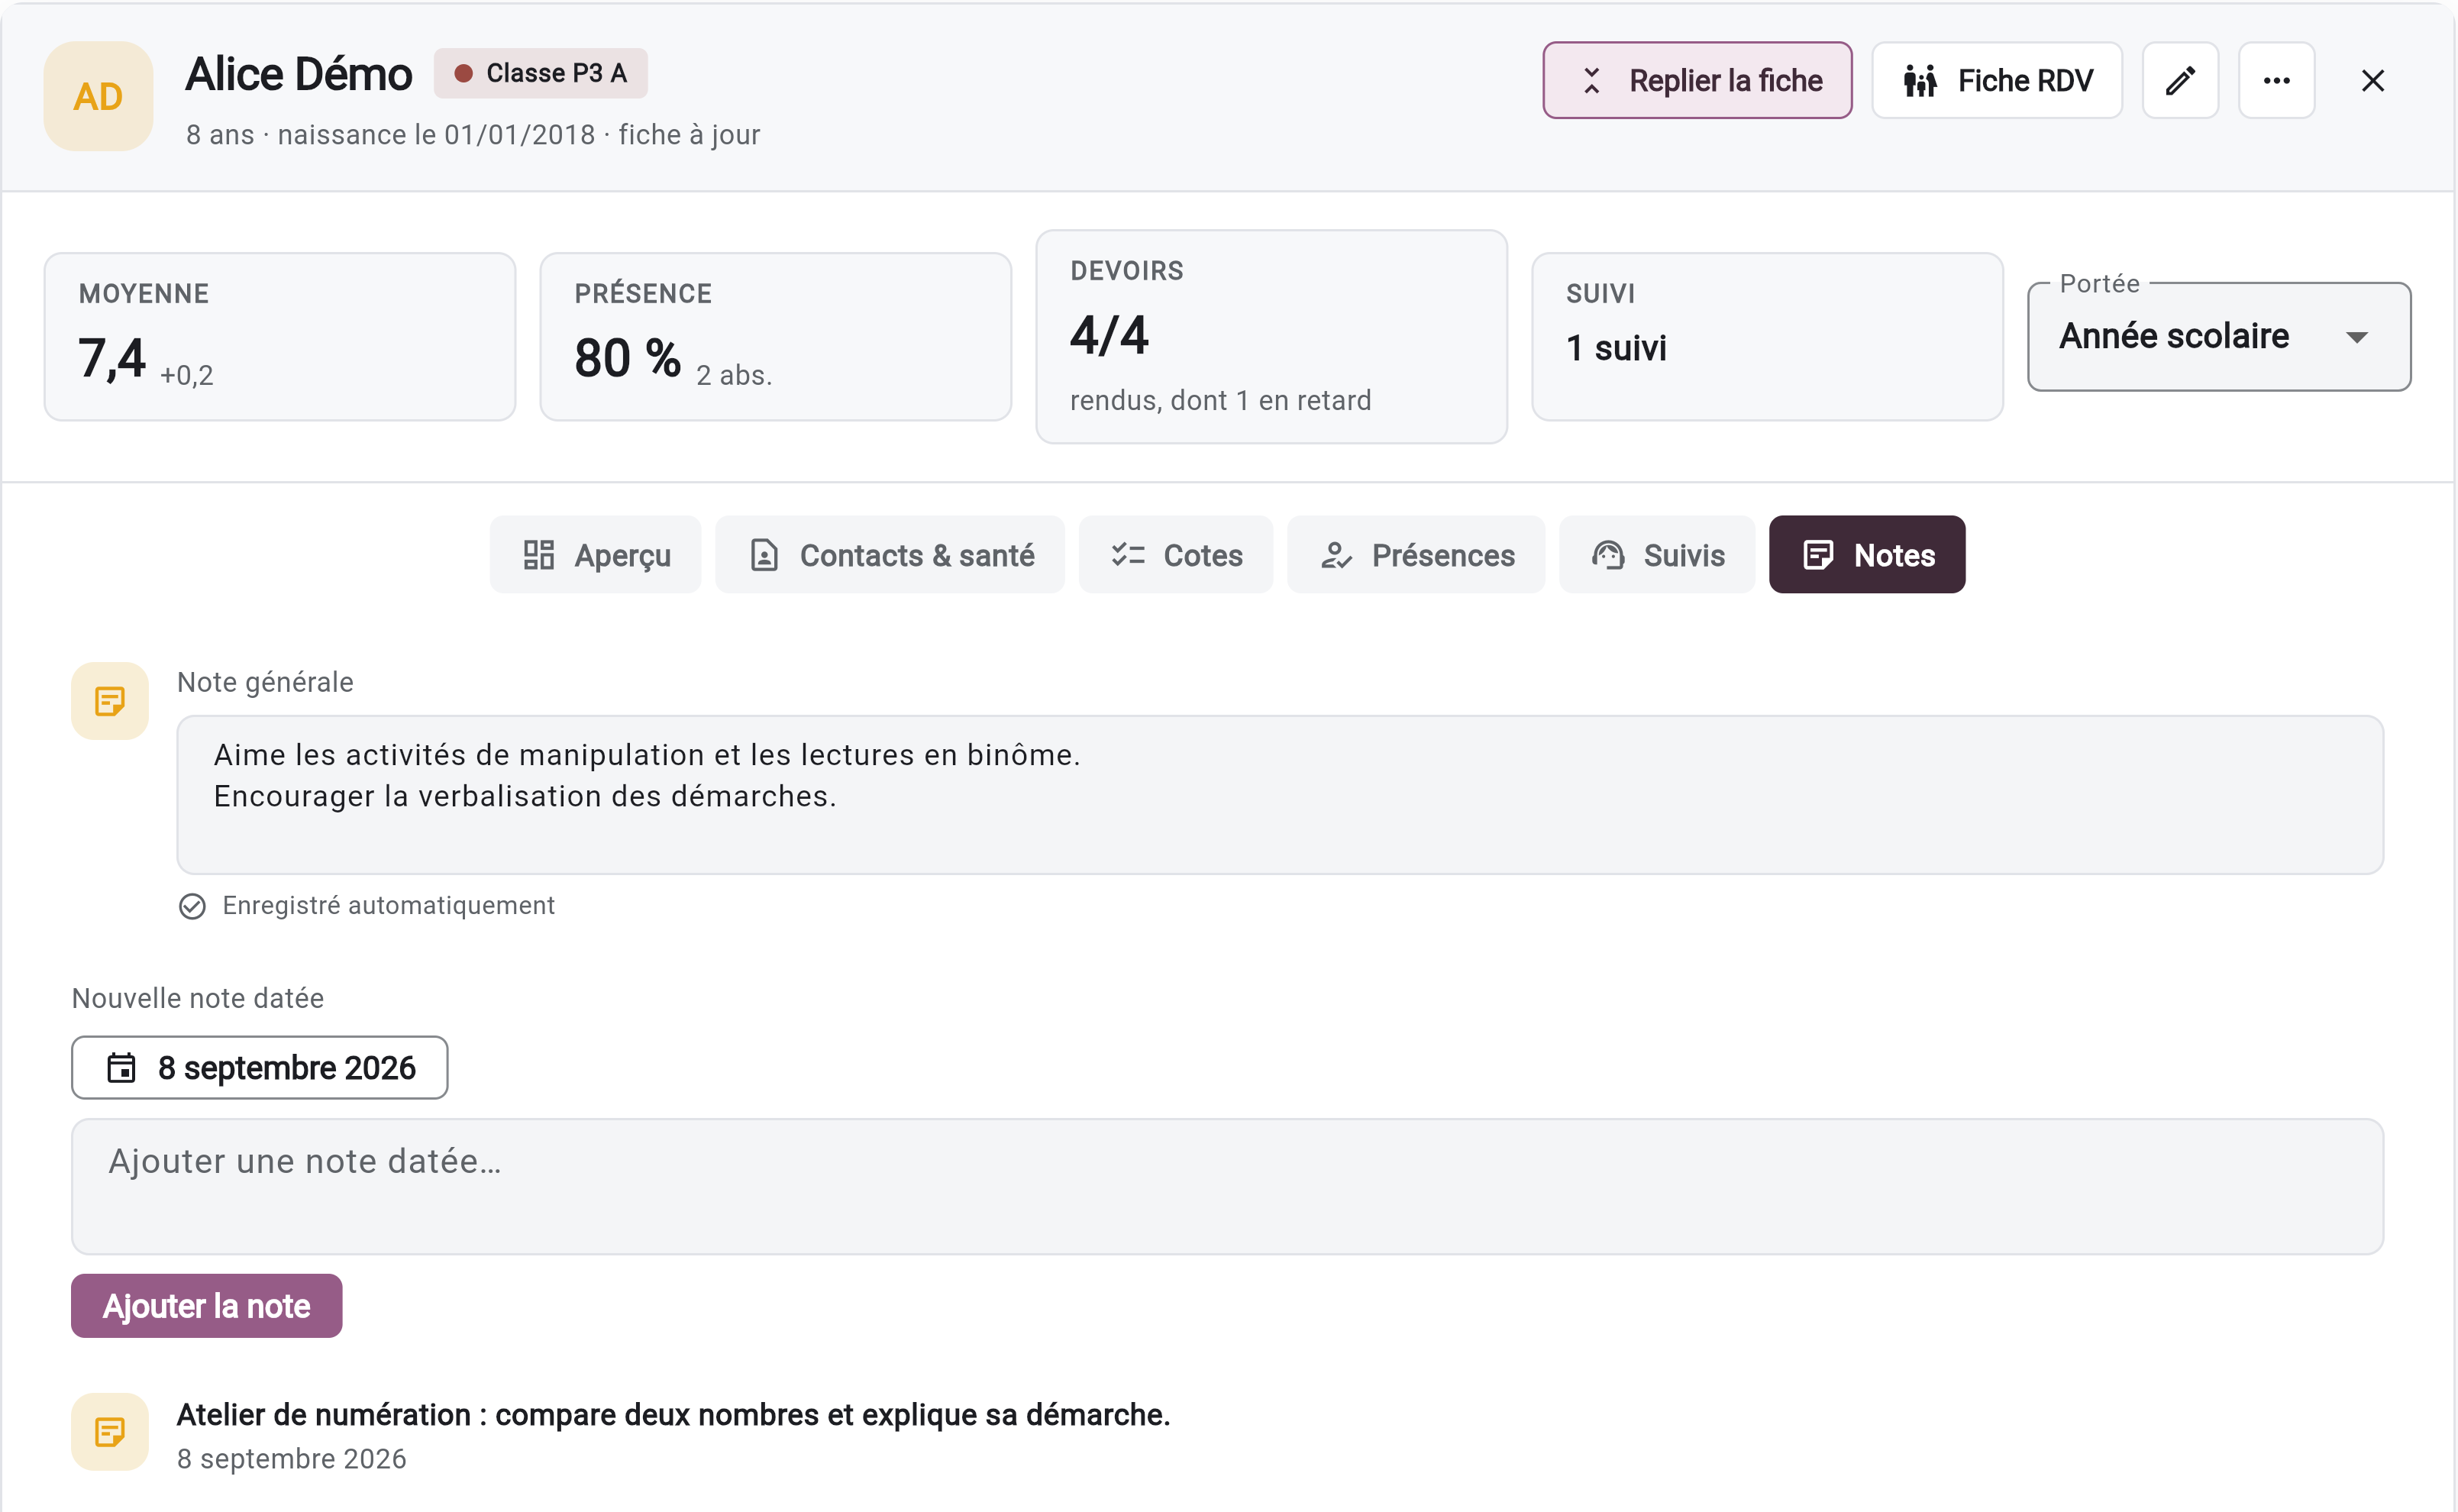
Task: Click the checkmark icon next to Enregistré automatiquement
Action: (192, 906)
